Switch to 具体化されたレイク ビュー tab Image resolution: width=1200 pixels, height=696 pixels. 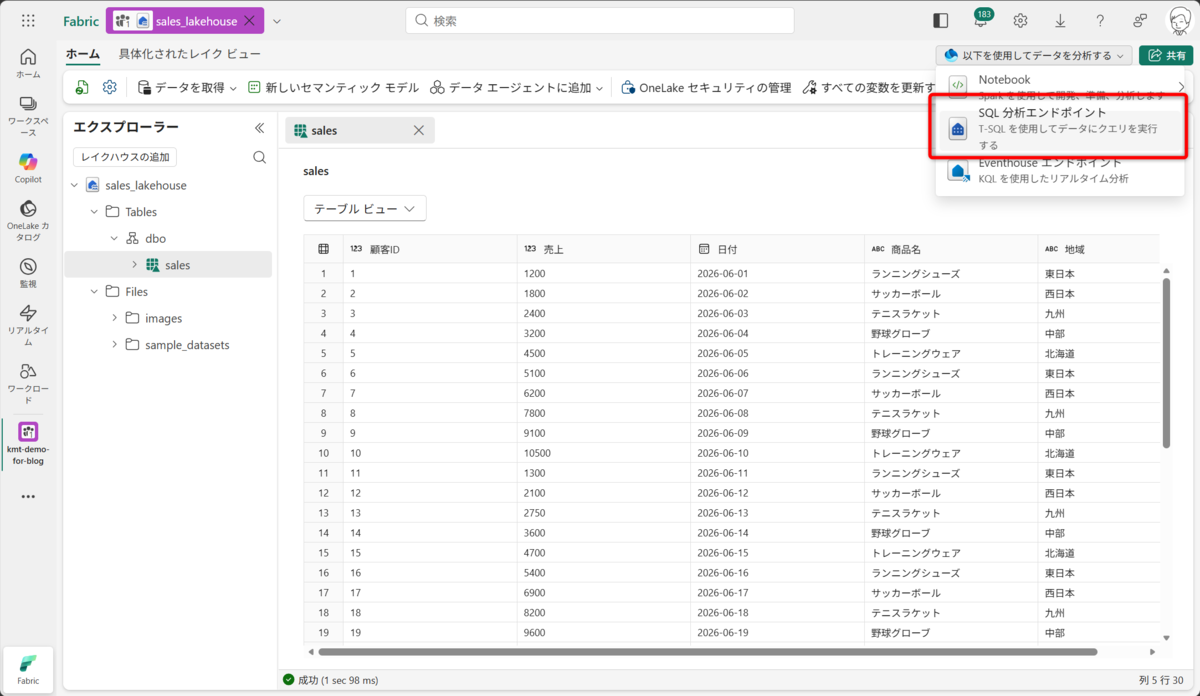190,54
